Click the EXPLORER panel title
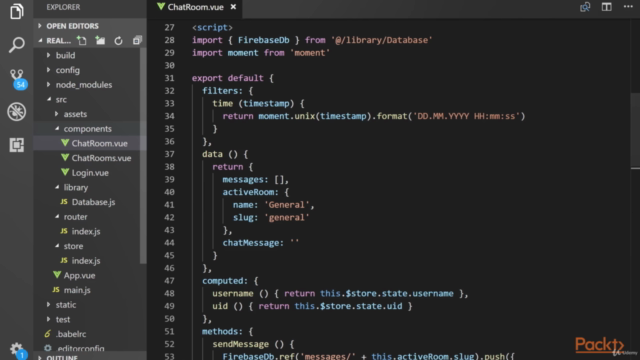Viewport: 640px width, 360px height. coord(63,7)
